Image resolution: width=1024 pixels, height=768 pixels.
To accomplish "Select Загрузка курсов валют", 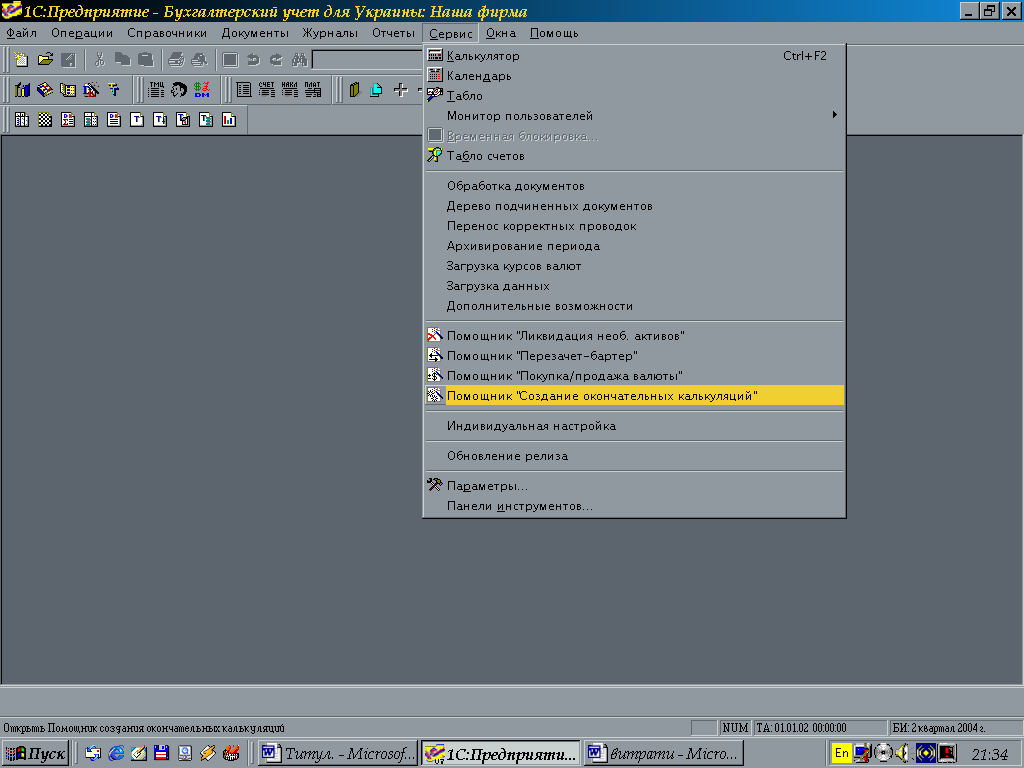I will click(634, 266).
